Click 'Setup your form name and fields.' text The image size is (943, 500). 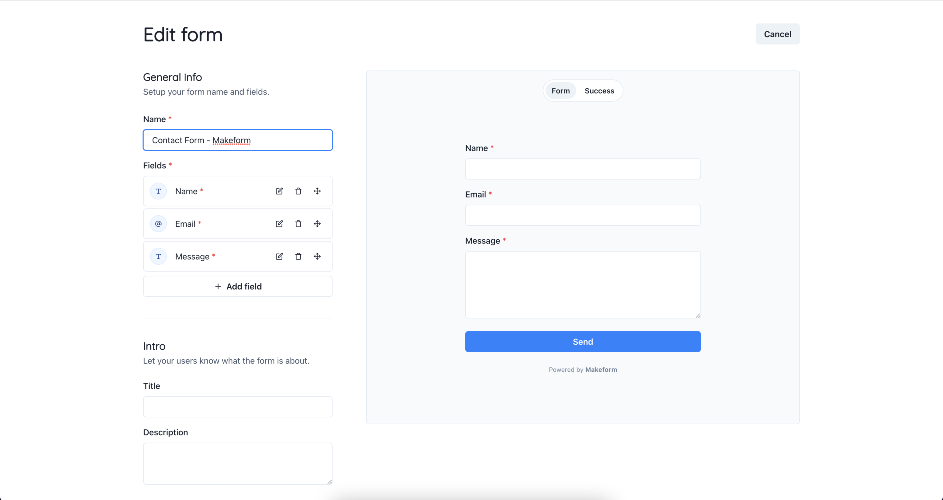pos(206,93)
